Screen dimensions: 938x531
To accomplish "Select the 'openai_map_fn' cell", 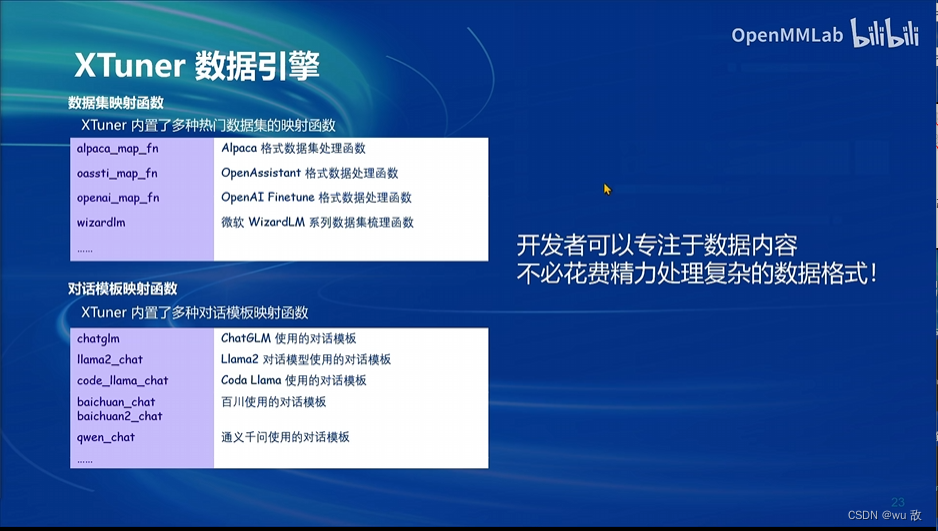I will (118, 198).
